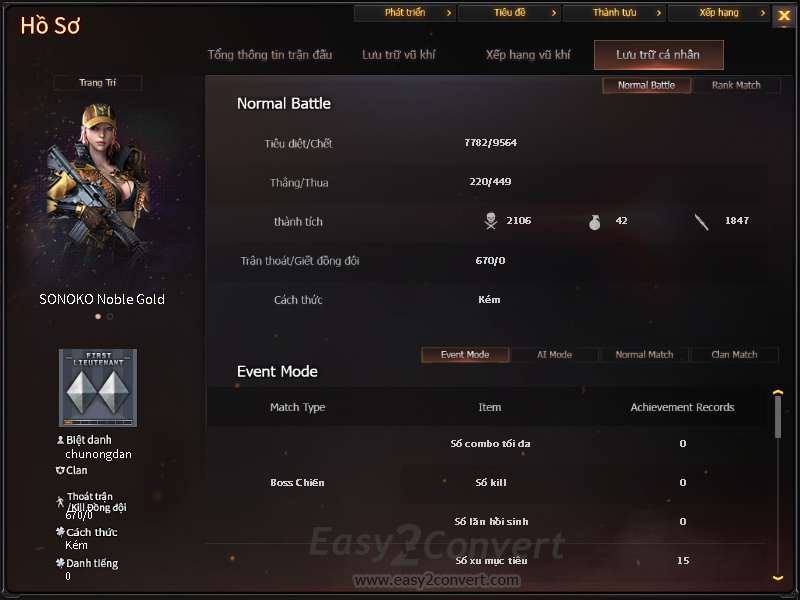
Task: Click the Danh tiếng badge icon
Action: click(60, 563)
